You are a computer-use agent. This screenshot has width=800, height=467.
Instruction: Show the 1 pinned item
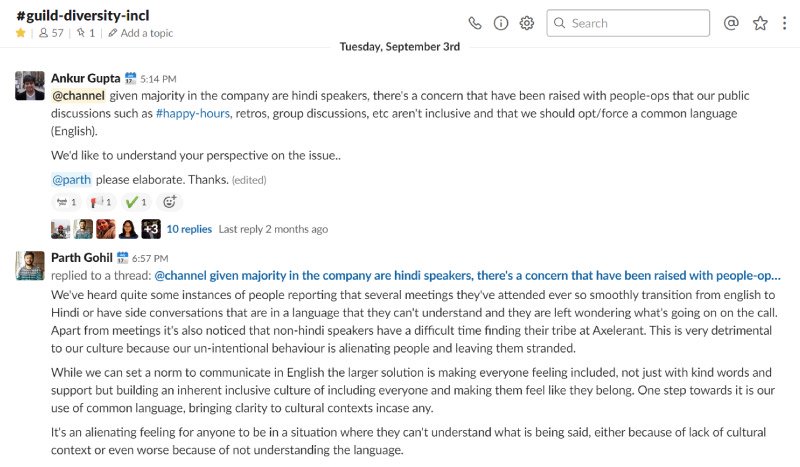click(x=86, y=33)
